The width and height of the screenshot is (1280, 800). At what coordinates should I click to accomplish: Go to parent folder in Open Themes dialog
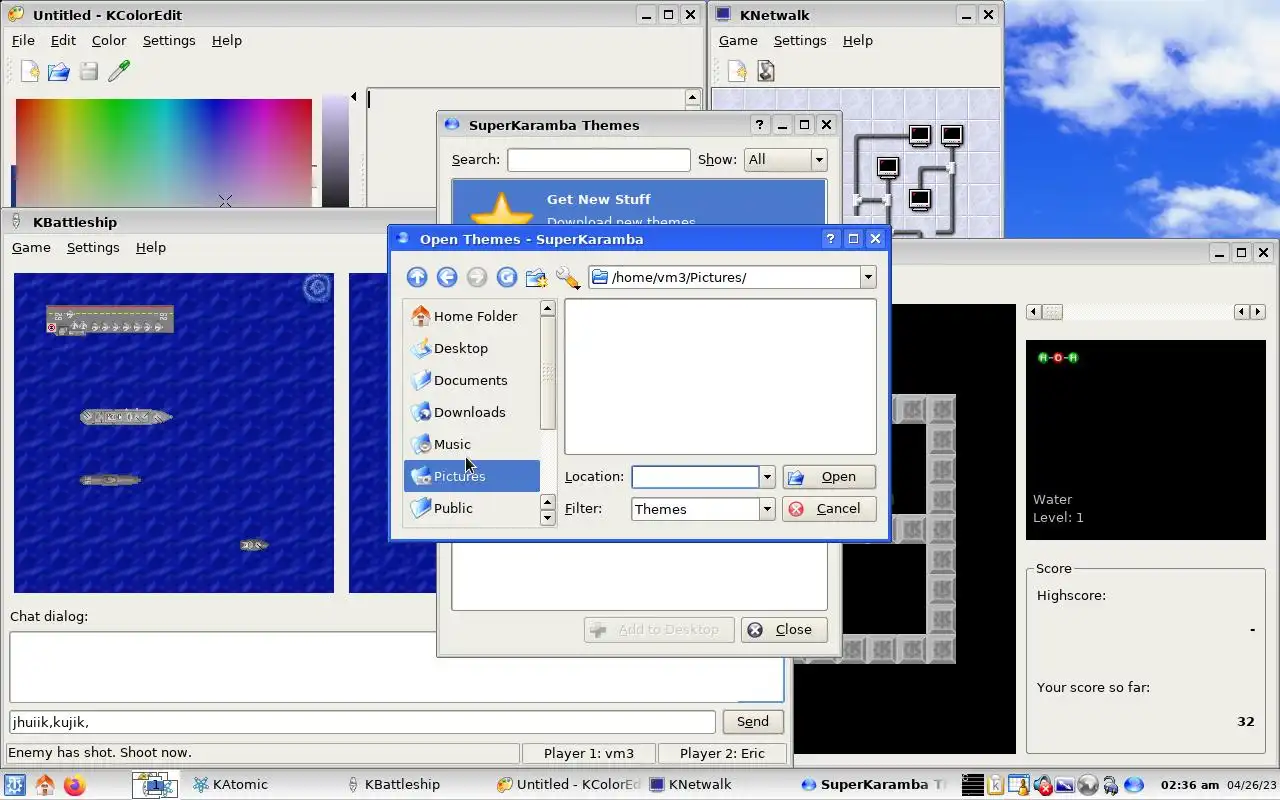(x=417, y=277)
